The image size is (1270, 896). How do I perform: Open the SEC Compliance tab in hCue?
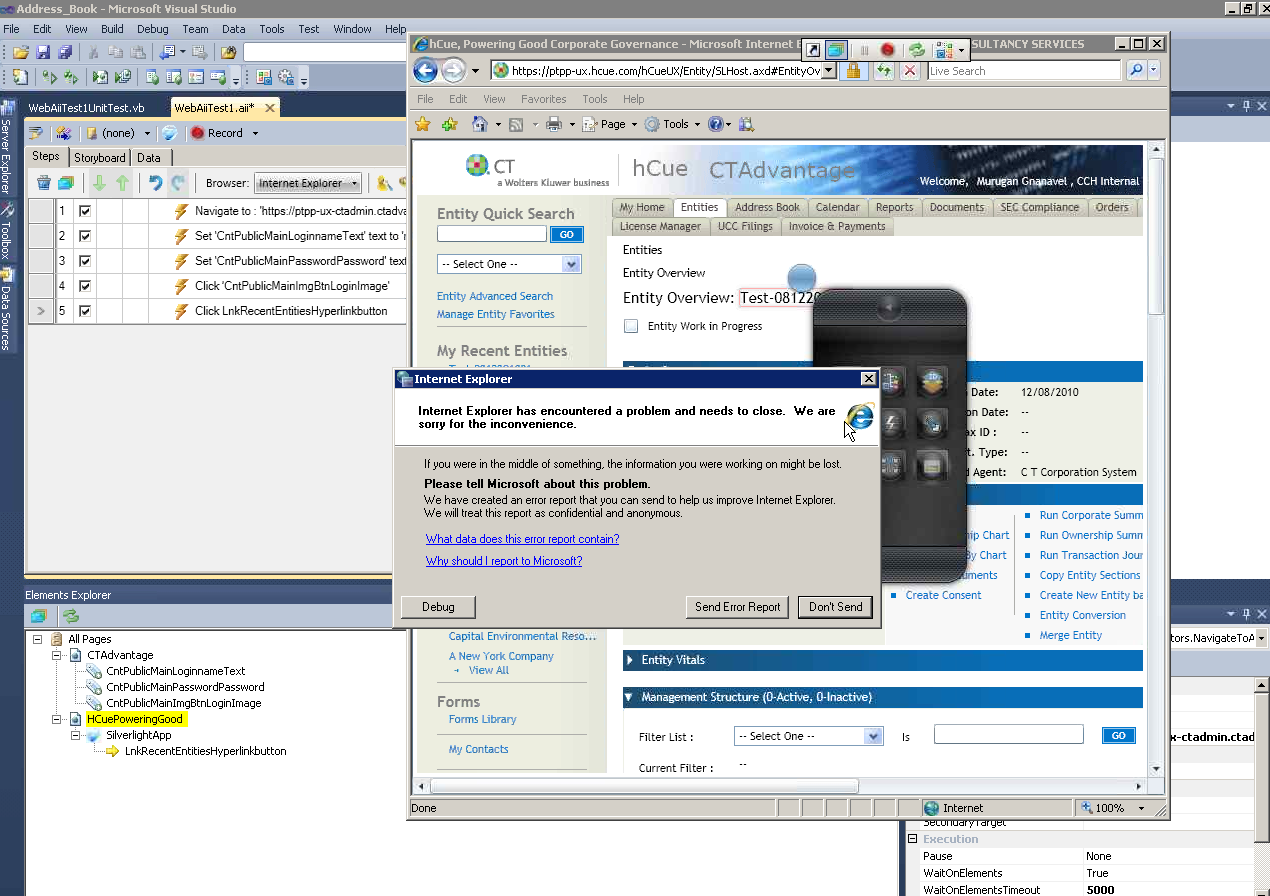tap(1039, 208)
